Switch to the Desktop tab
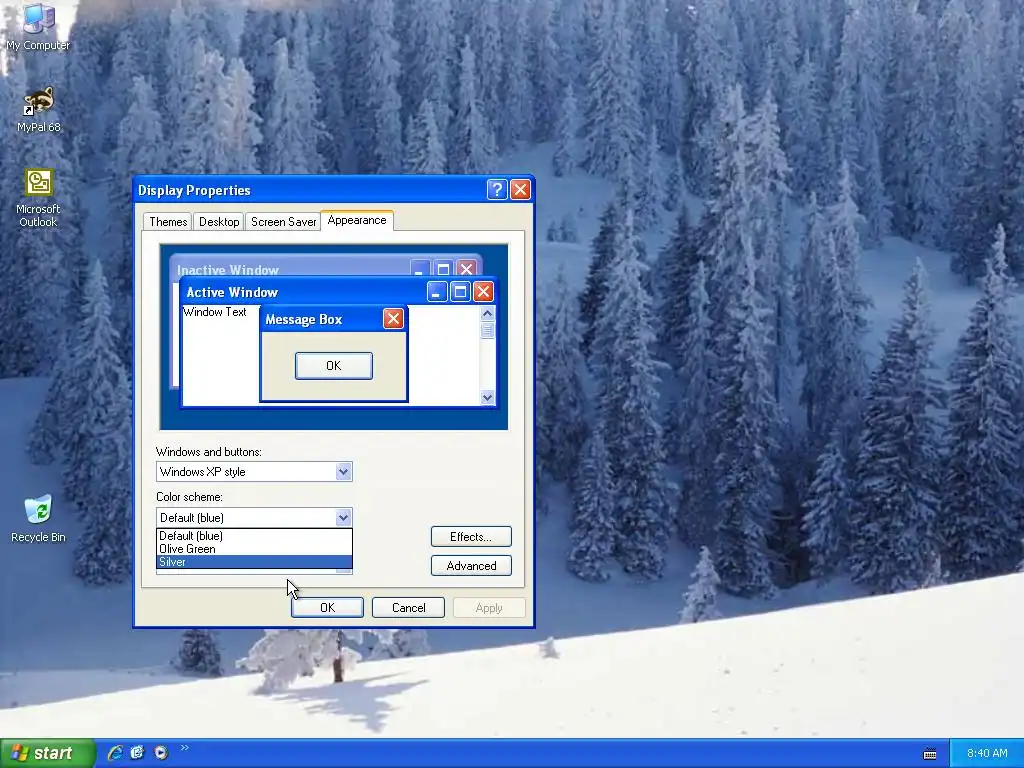Viewport: 1024px width, 768px height. pyautogui.click(x=219, y=221)
